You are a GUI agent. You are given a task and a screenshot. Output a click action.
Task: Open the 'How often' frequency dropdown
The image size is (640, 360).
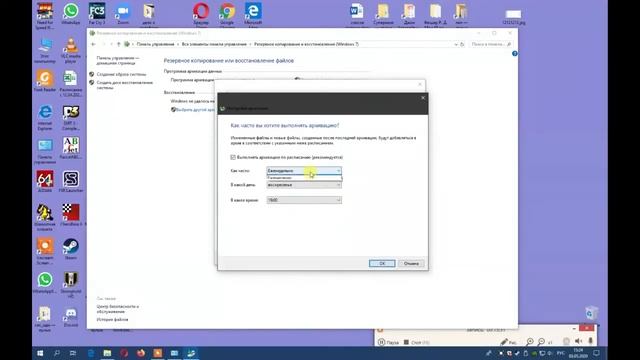[304, 171]
